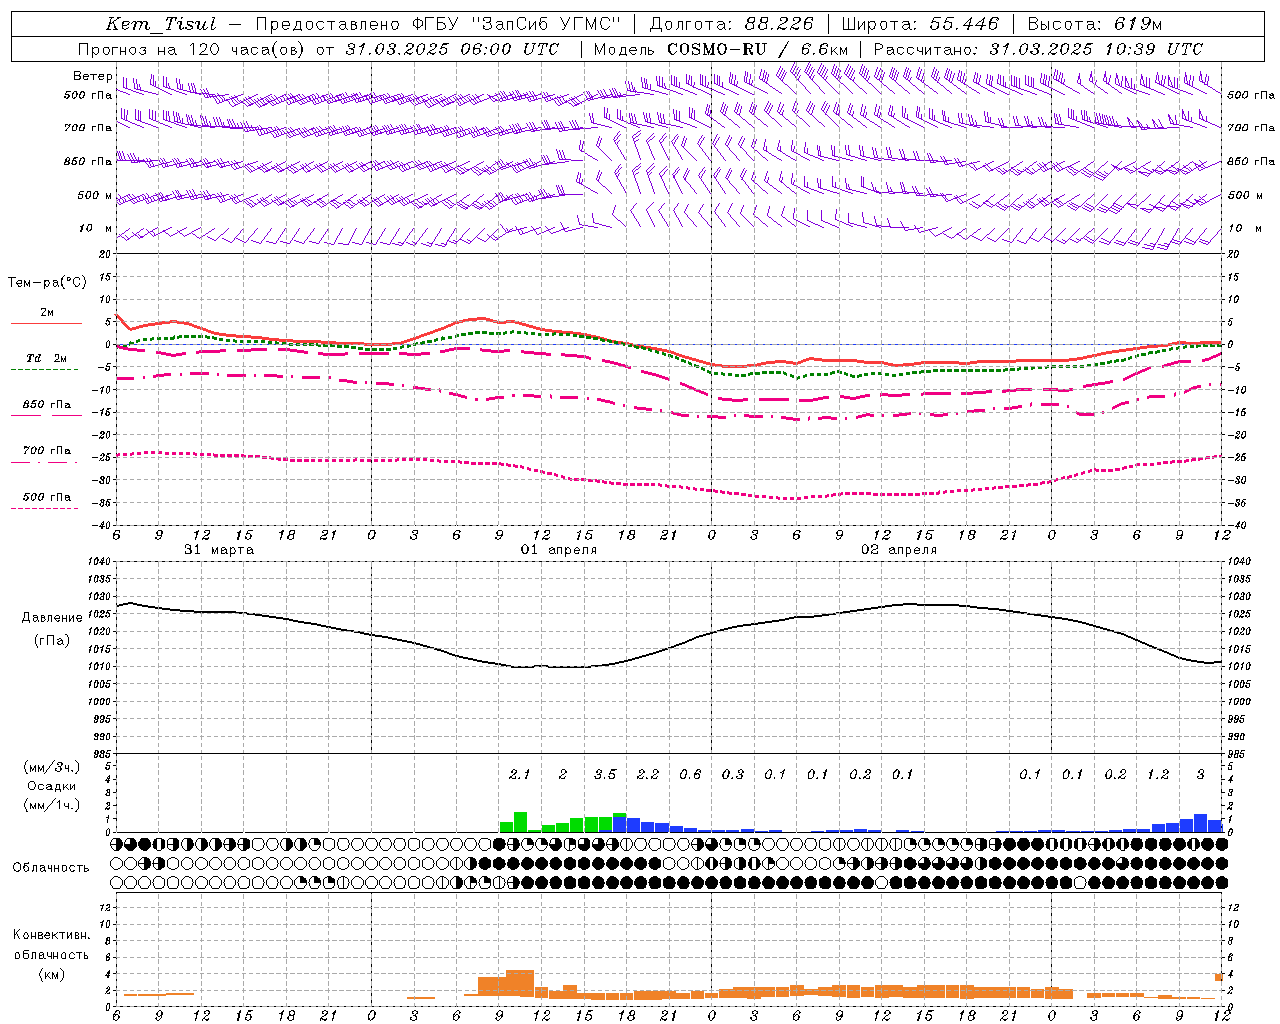
Task: Click the '1.2' precipitation amount
Action: click(1158, 774)
